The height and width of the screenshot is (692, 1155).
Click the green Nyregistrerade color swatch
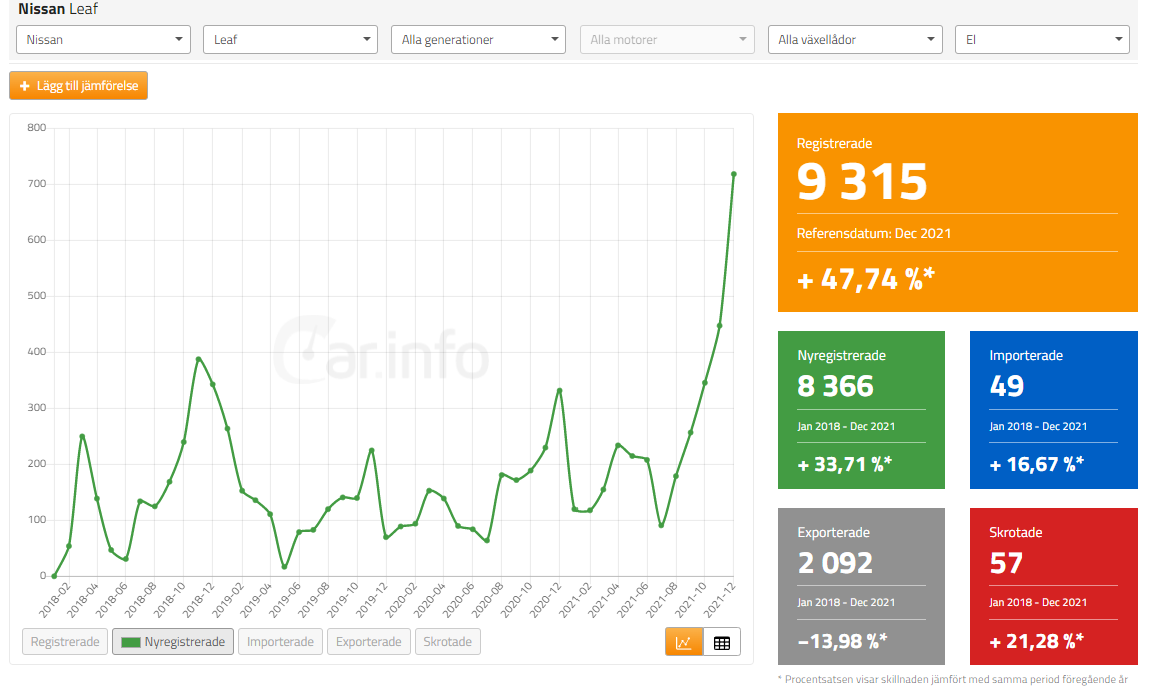pyautogui.click(x=130, y=643)
